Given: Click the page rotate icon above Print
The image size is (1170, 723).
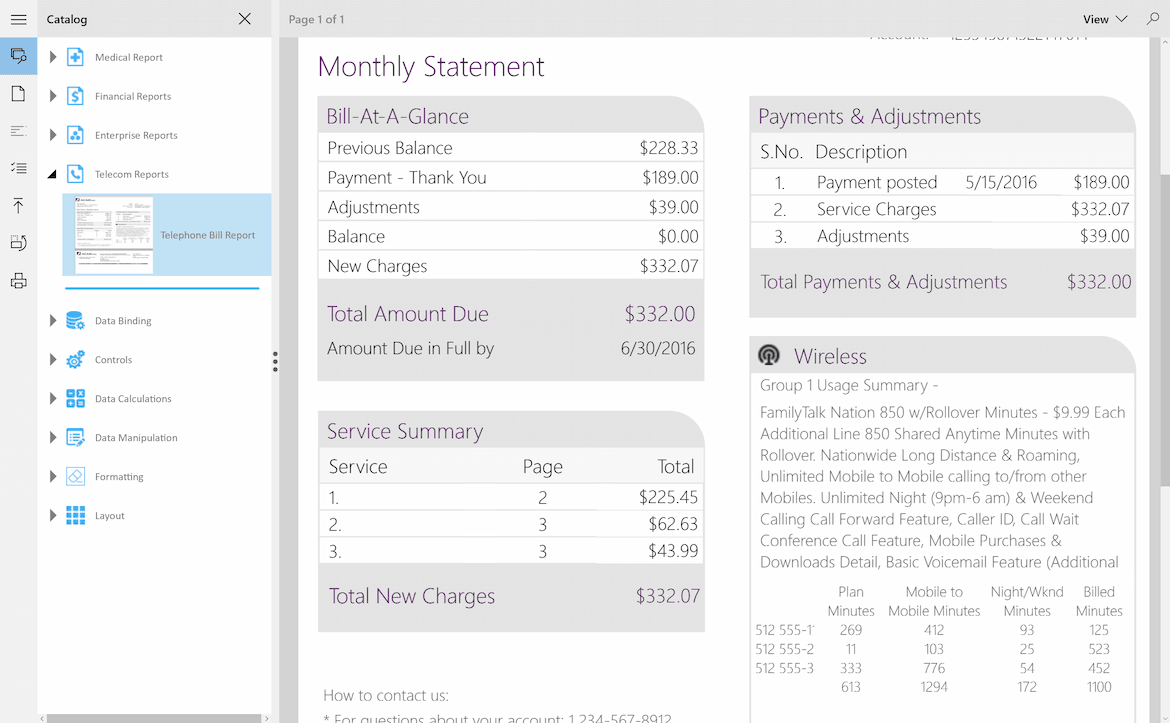Looking at the screenshot, I should [x=19, y=242].
